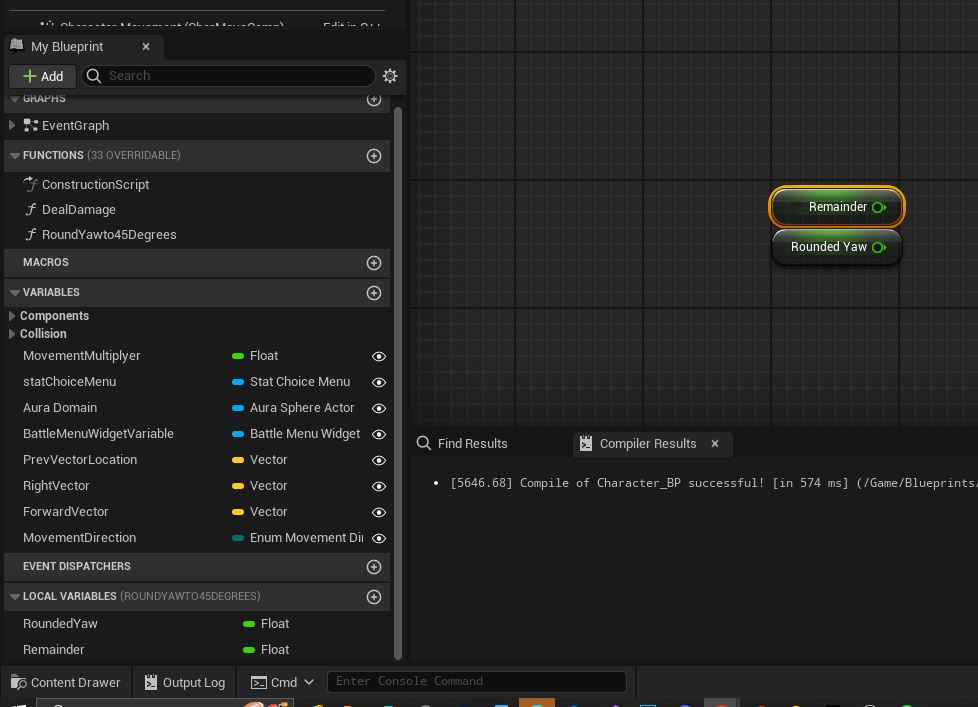Add a new local variable
The height and width of the screenshot is (707, 978).
[374, 597]
